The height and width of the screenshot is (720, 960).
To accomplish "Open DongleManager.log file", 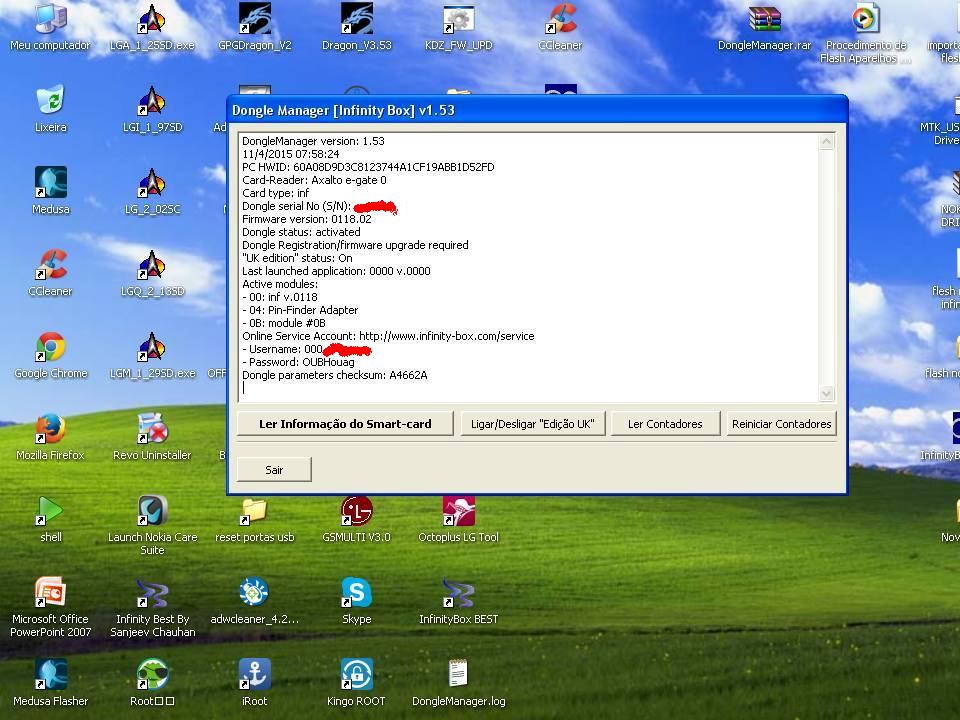I will (x=459, y=683).
